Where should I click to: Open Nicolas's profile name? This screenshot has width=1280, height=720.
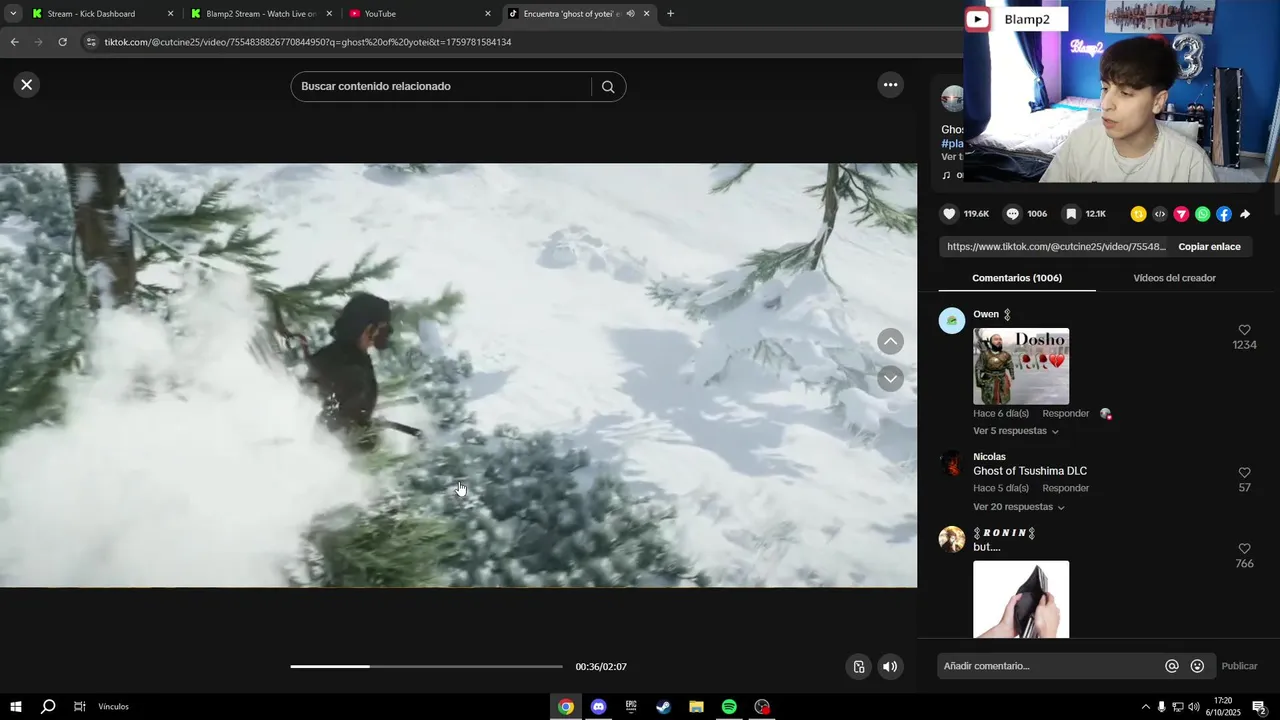[x=989, y=457]
